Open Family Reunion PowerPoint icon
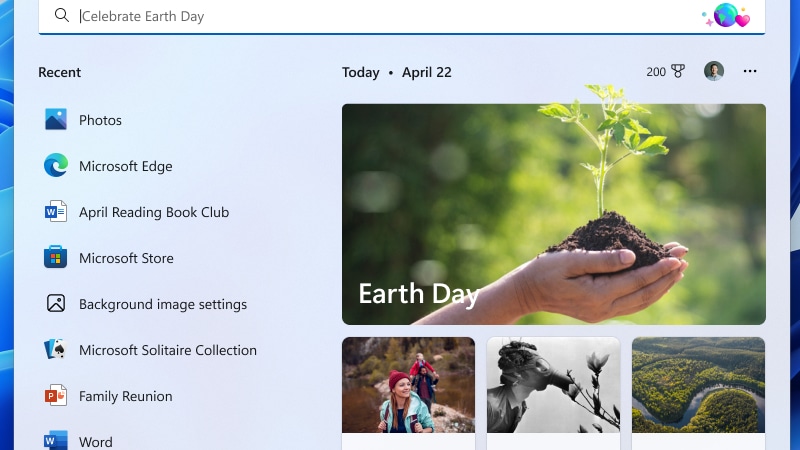This screenshot has height=450, width=800. pyautogui.click(x=56, y=396)
